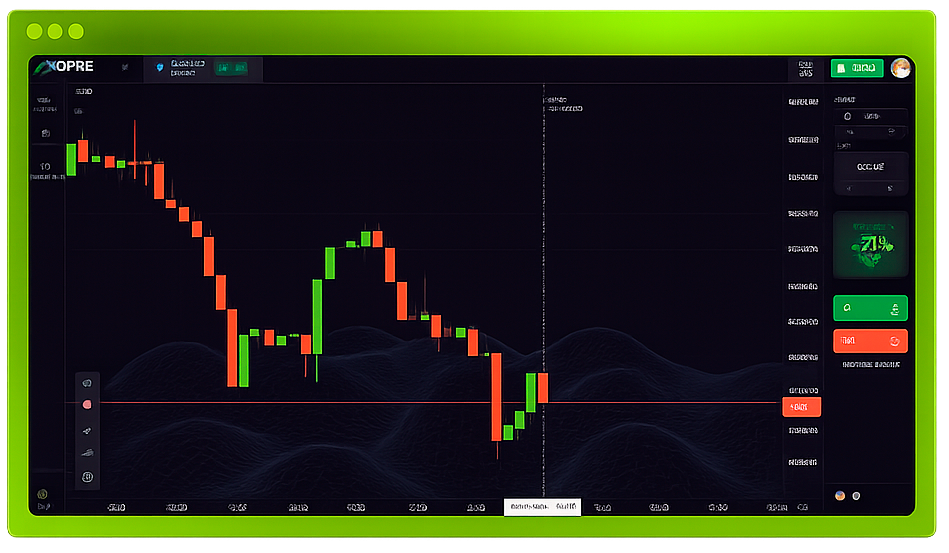The image size is (949, 553).
Task: Click the "10" value in the left sidebar
Action: (45, 166)
